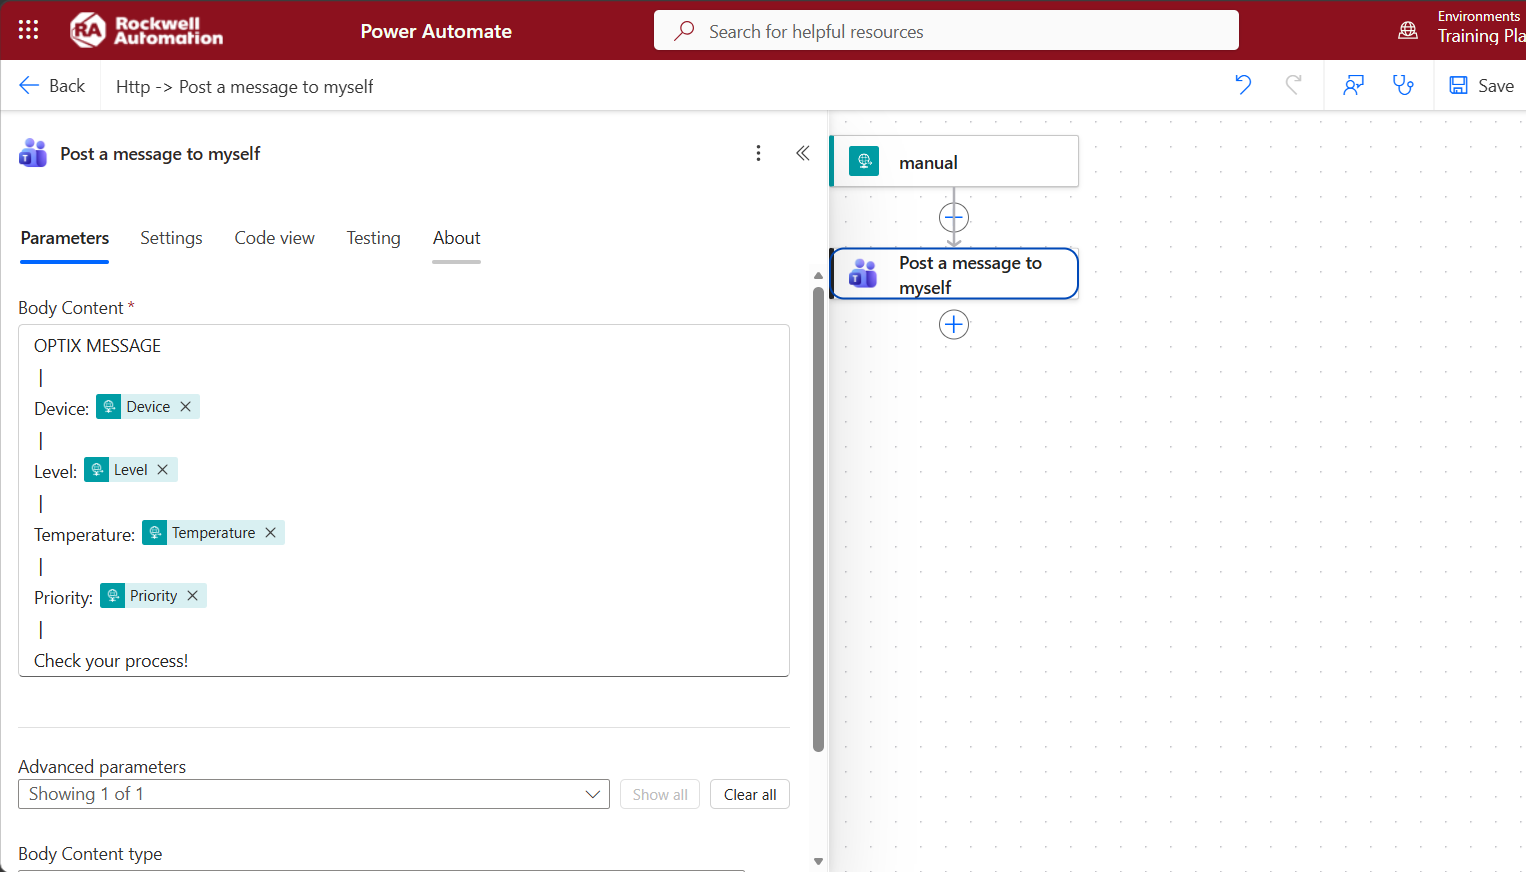The image size is (1526, 872).
Task: Select the Priority token chip
Action: pyautogui.click(x=153, y=596)
